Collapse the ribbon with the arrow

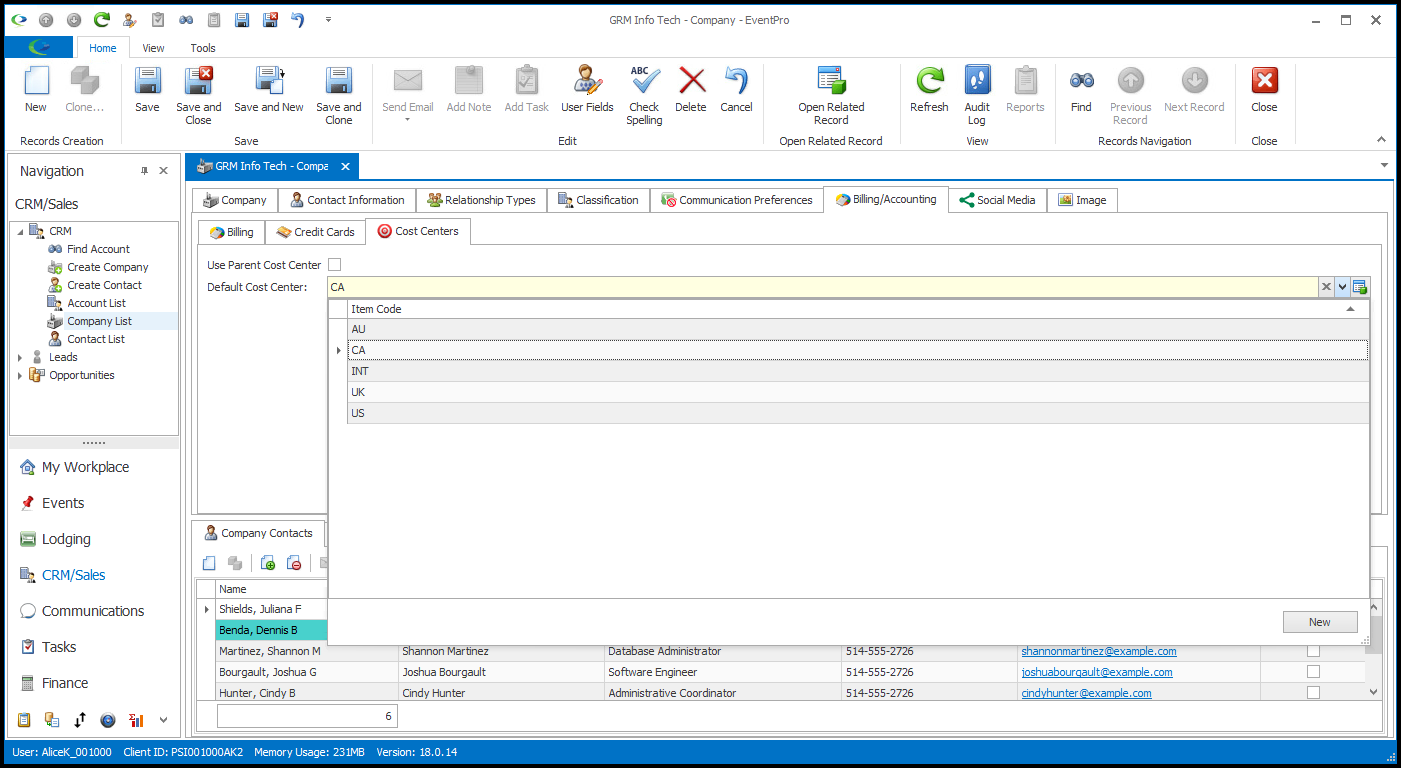[x=1382, y=140]
